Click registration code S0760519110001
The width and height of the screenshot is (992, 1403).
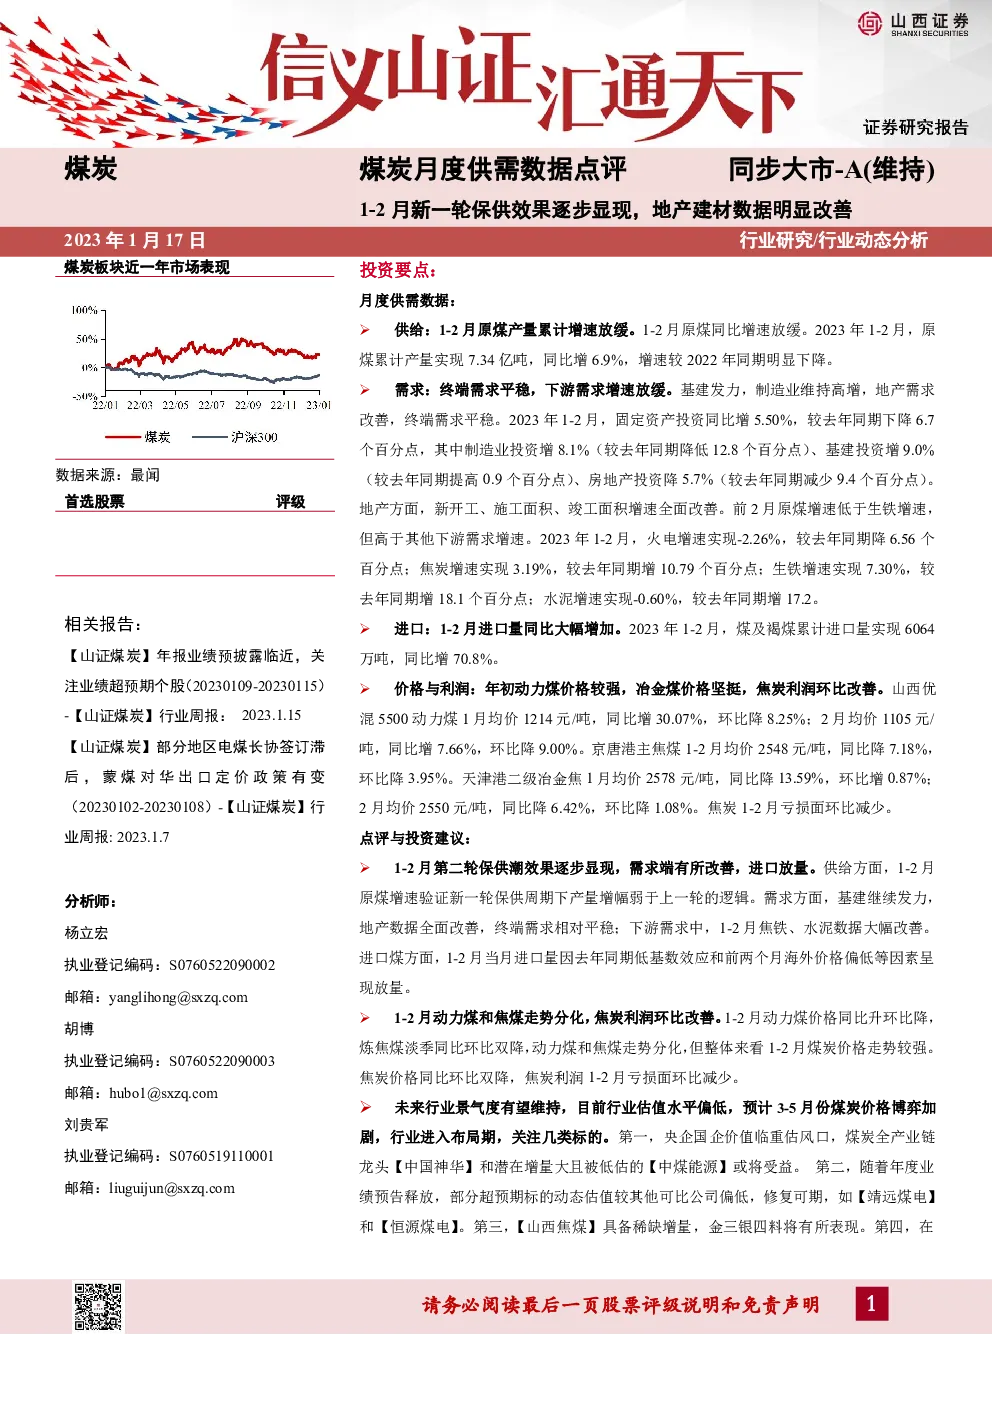pyautogui.click(x=221, y=1156)
